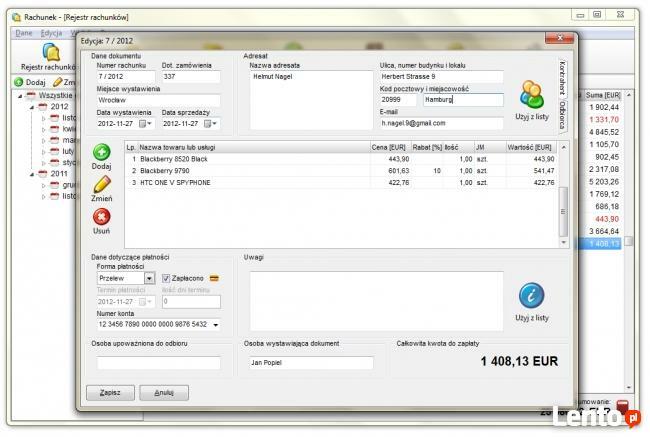This screenshot has height=437, width=650.
Task: Click the Anuluj button
Action: [163, 392]
